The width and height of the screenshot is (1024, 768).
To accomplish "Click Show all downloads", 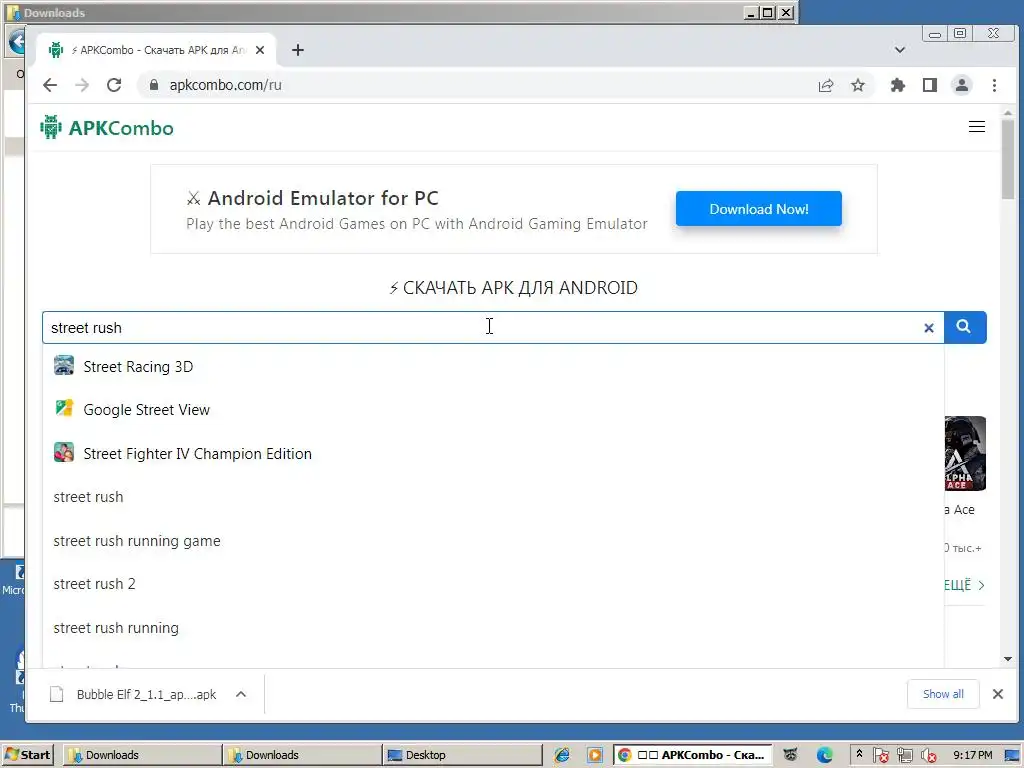I will pyautogui.click(x=943, y=694).
